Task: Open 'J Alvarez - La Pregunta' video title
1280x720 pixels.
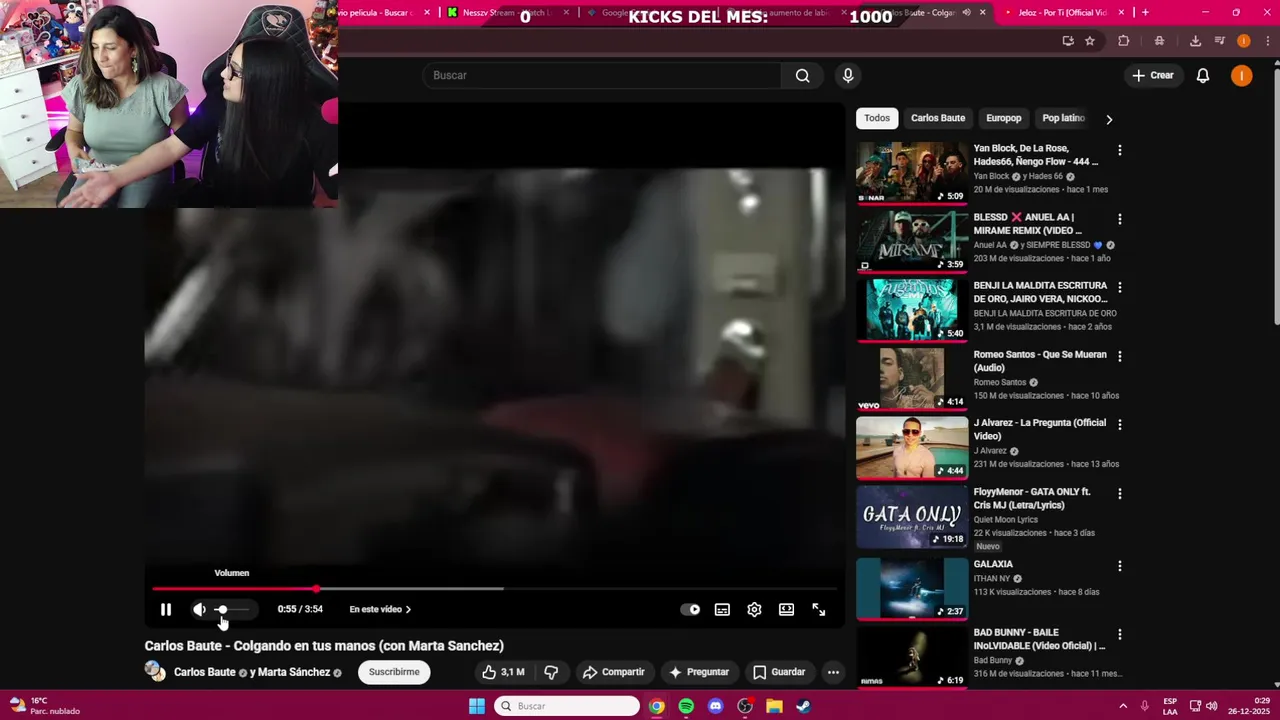Action: point(1040,429)
